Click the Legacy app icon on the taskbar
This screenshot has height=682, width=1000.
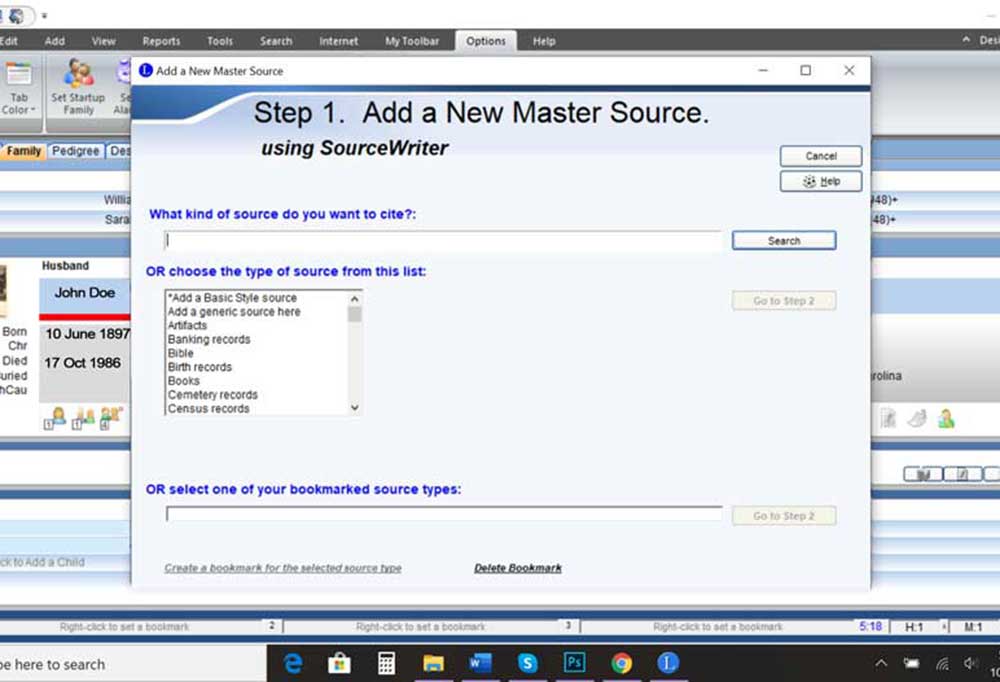click(668, 663)
